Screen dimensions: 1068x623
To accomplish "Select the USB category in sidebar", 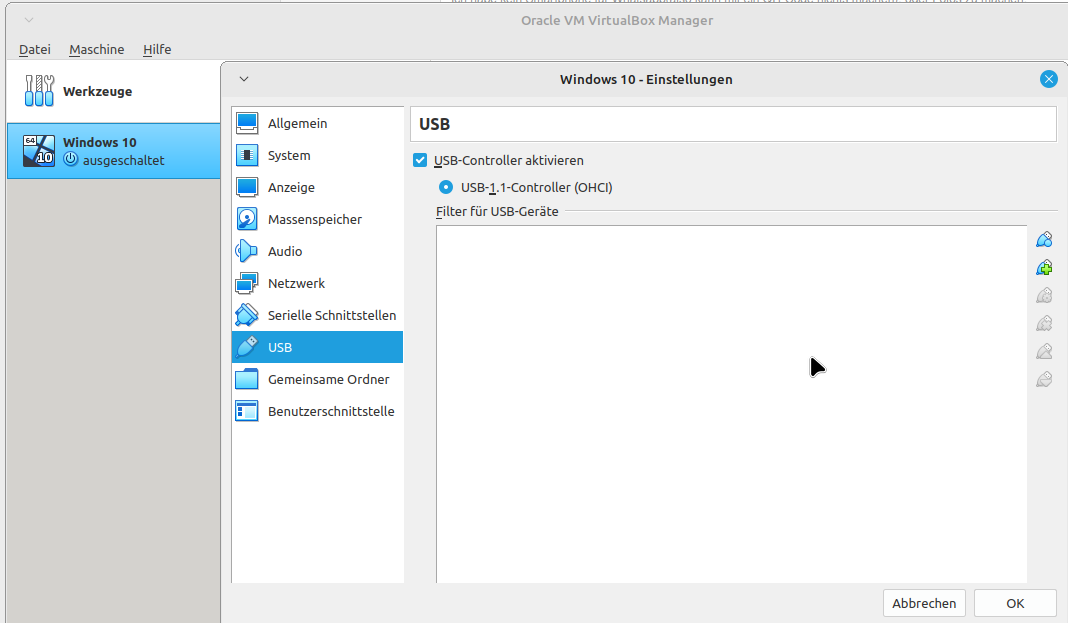I will click(x=317, y=347).
